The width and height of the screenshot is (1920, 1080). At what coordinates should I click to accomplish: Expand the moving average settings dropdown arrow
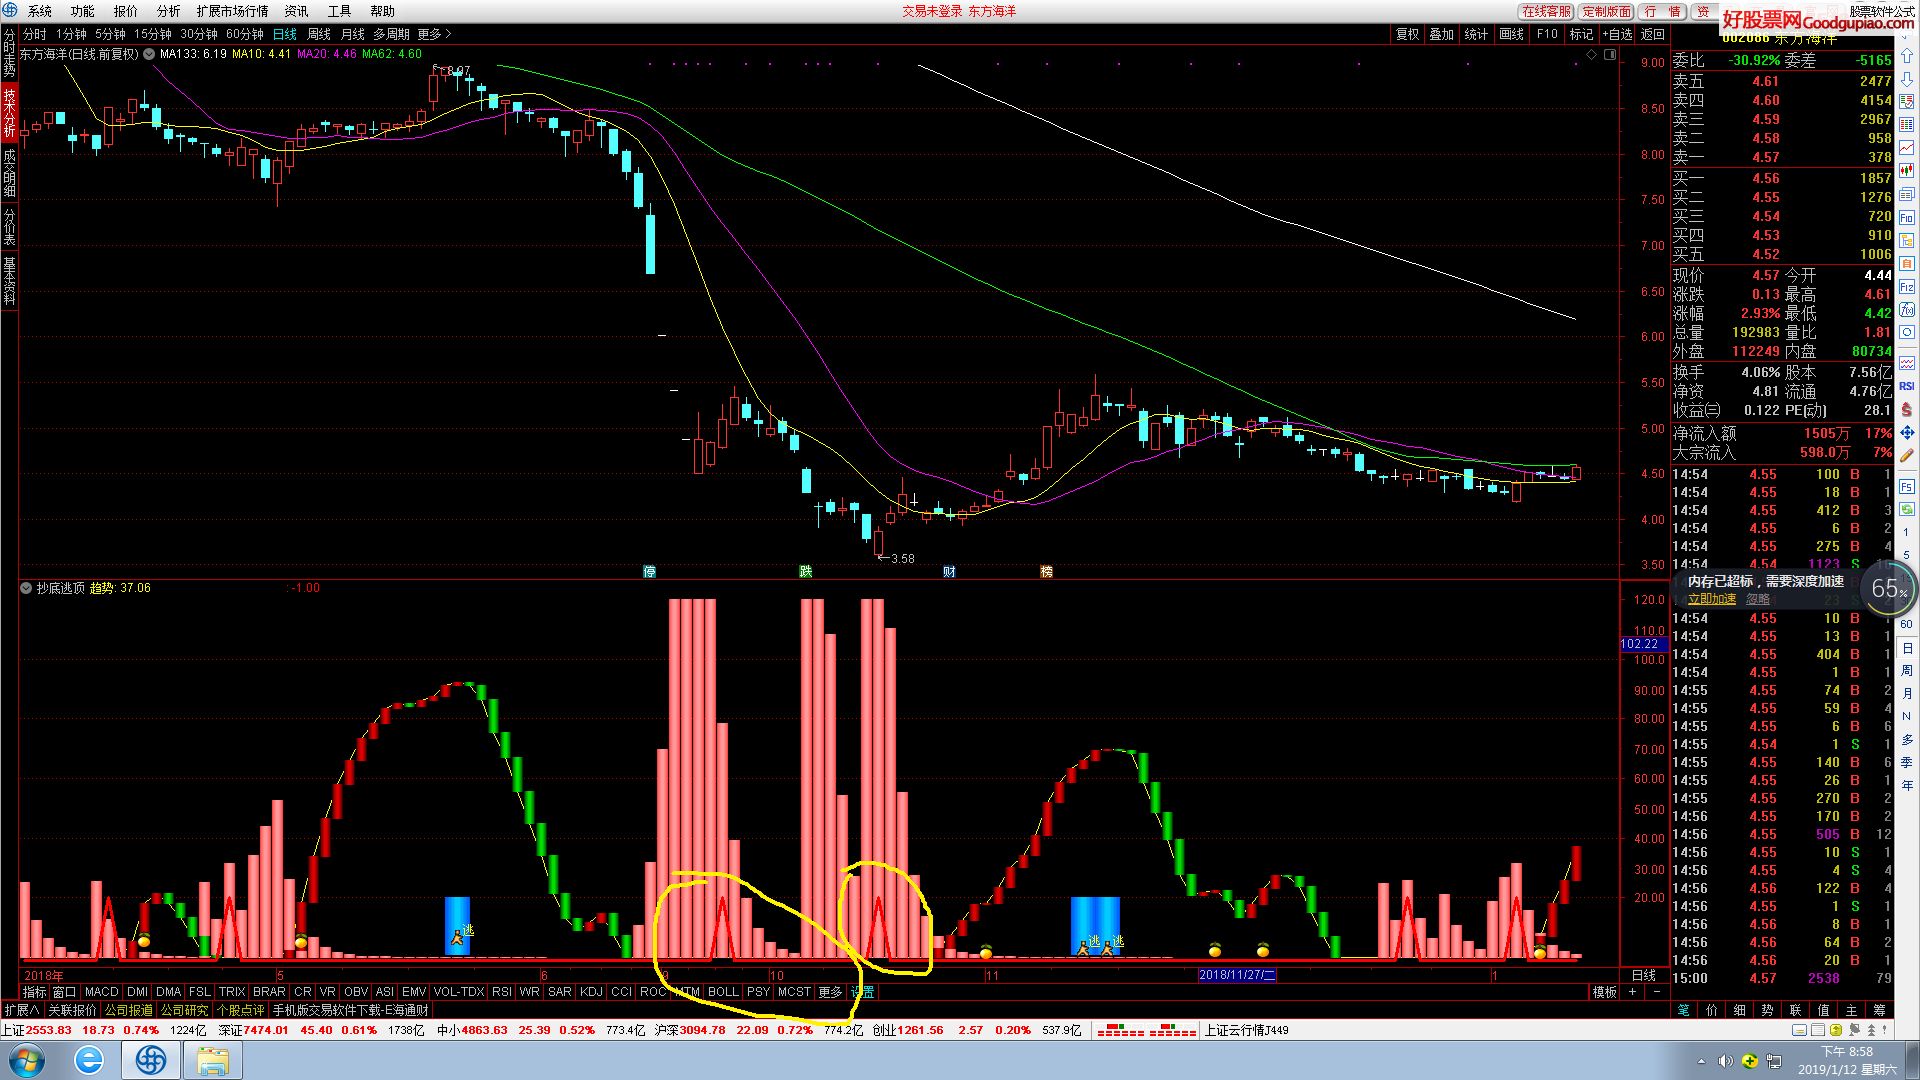point(149,54)
